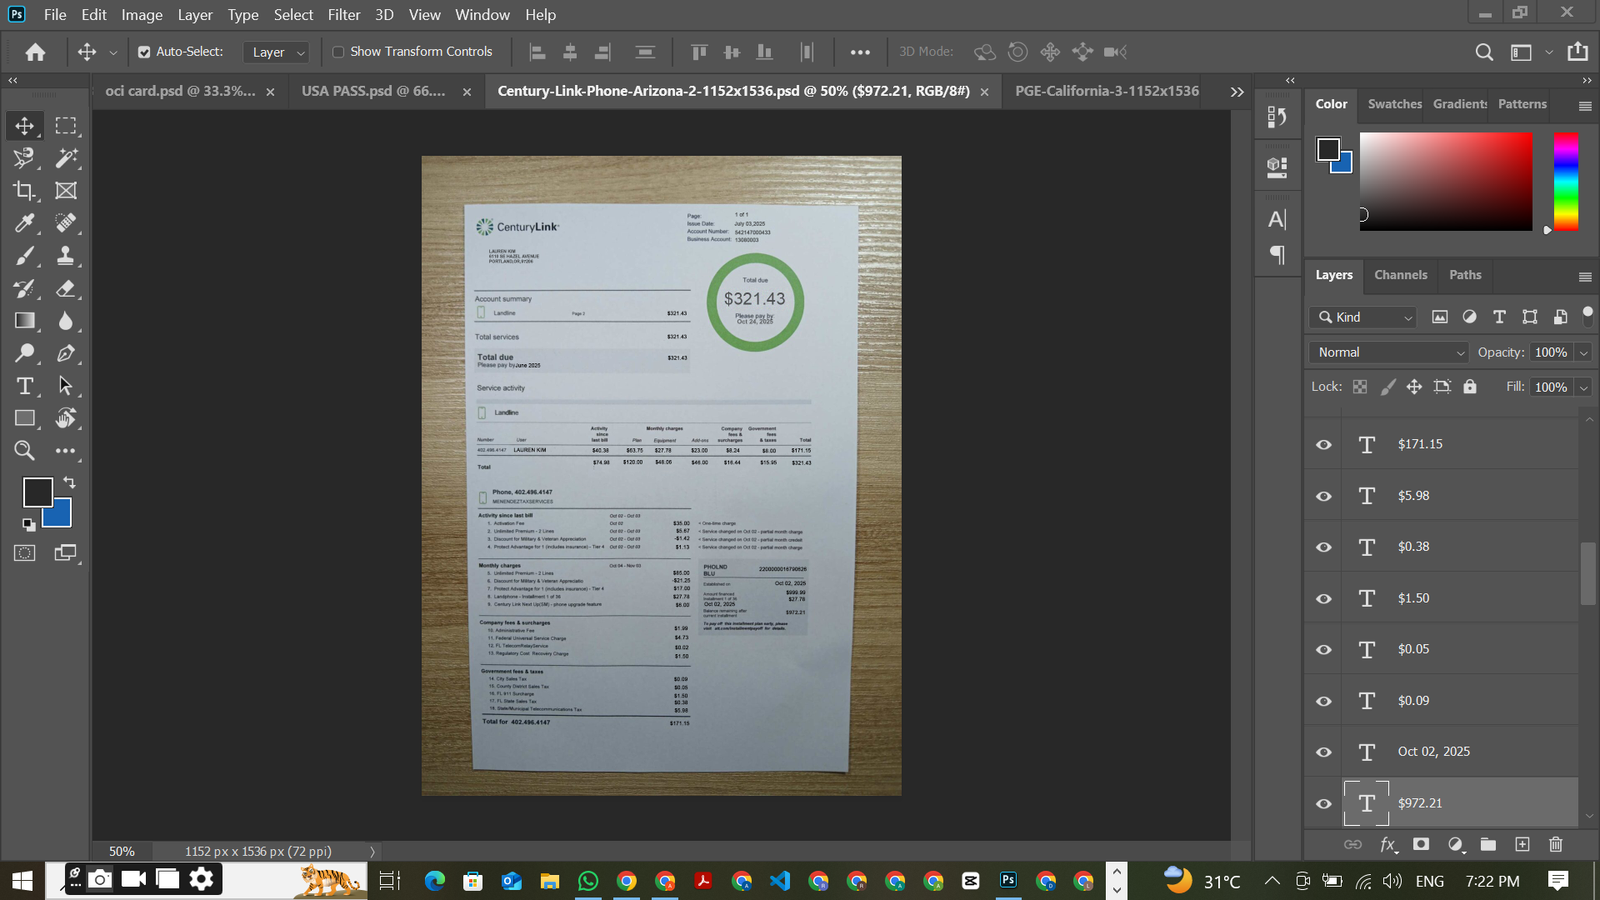
Task: Select the Rectangular Marquee tool
Action: 66,126
